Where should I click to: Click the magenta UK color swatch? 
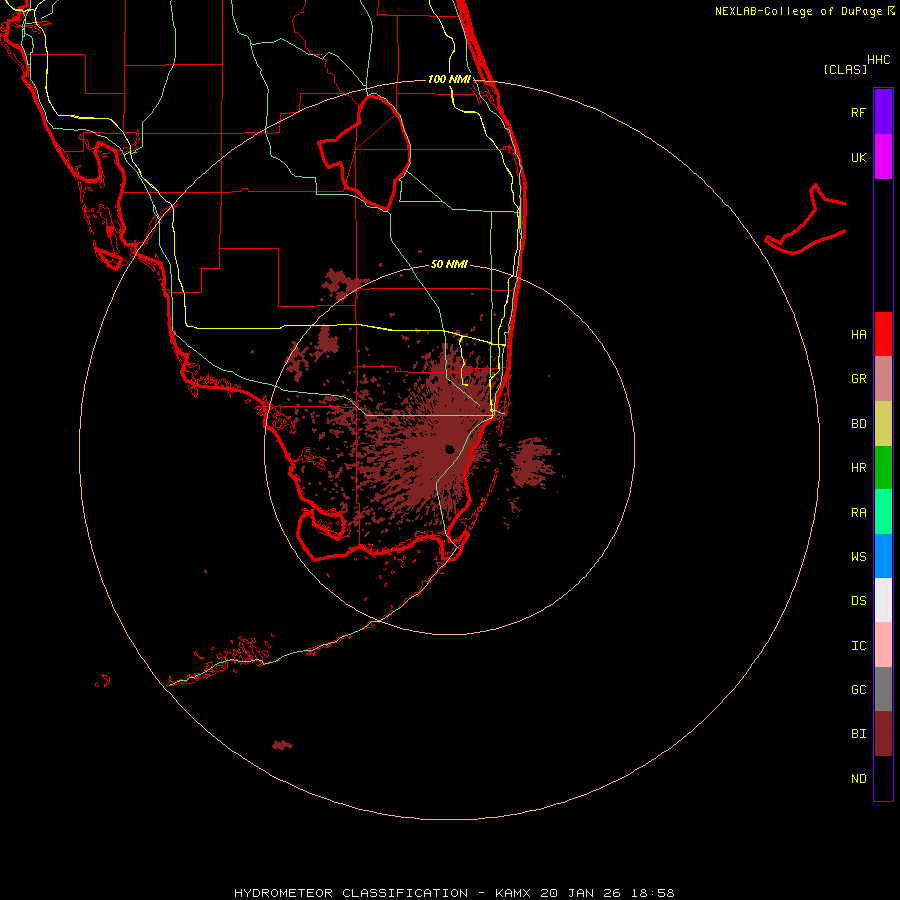pyautogui.click(x=883, y=157)
